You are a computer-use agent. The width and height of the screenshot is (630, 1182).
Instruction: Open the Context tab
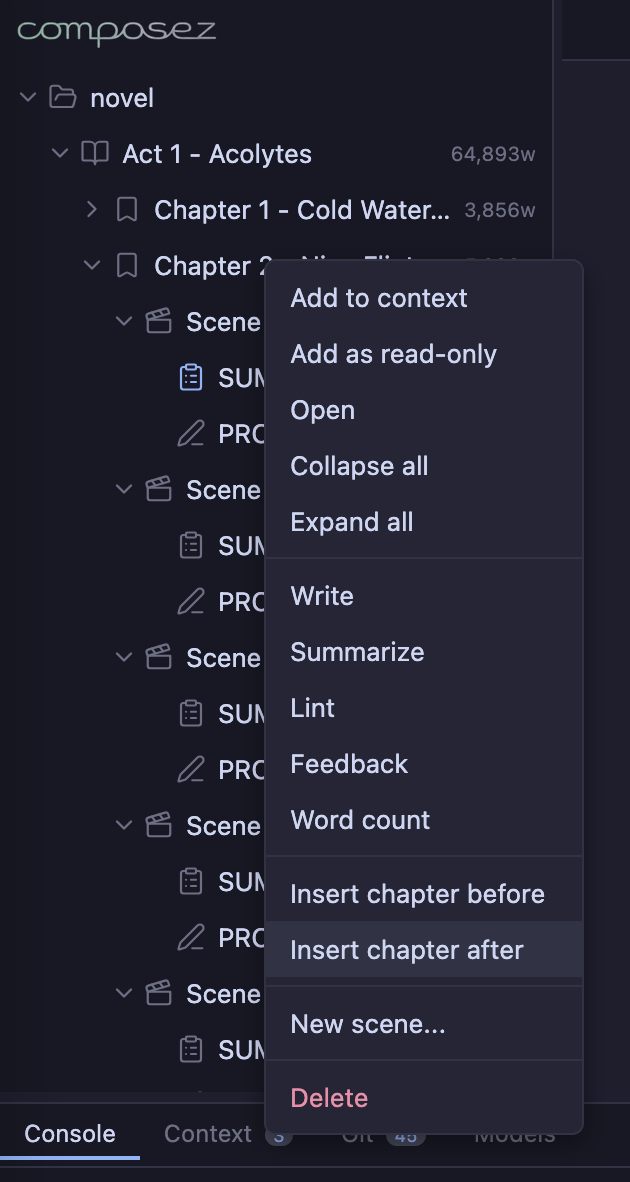pyautogui.click(x=208, y=1134)
